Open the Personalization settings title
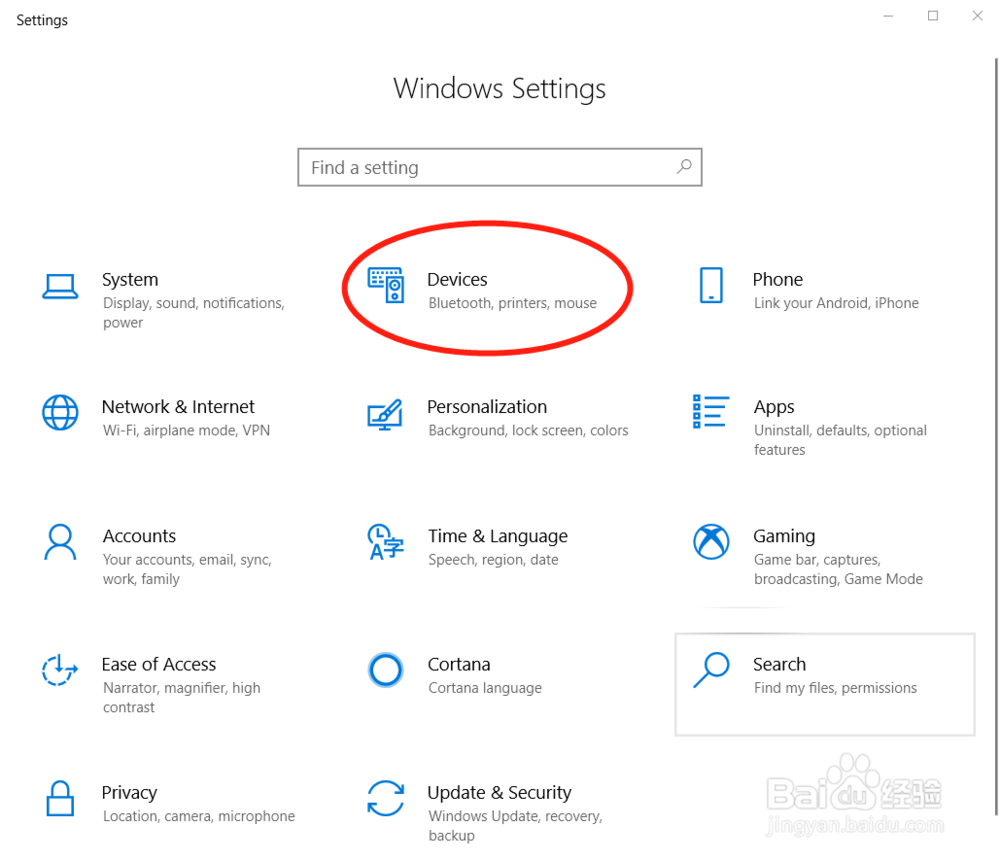This screenshot has width=1000, height=860. coord(487,406)
